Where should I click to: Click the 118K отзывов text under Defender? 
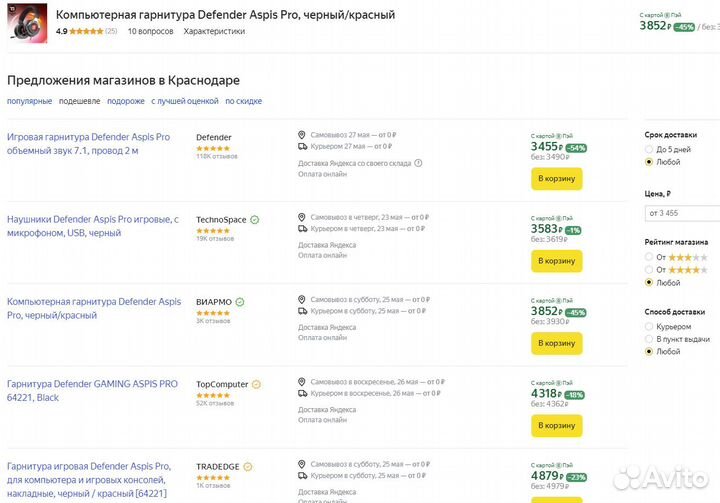pos(217,157)
